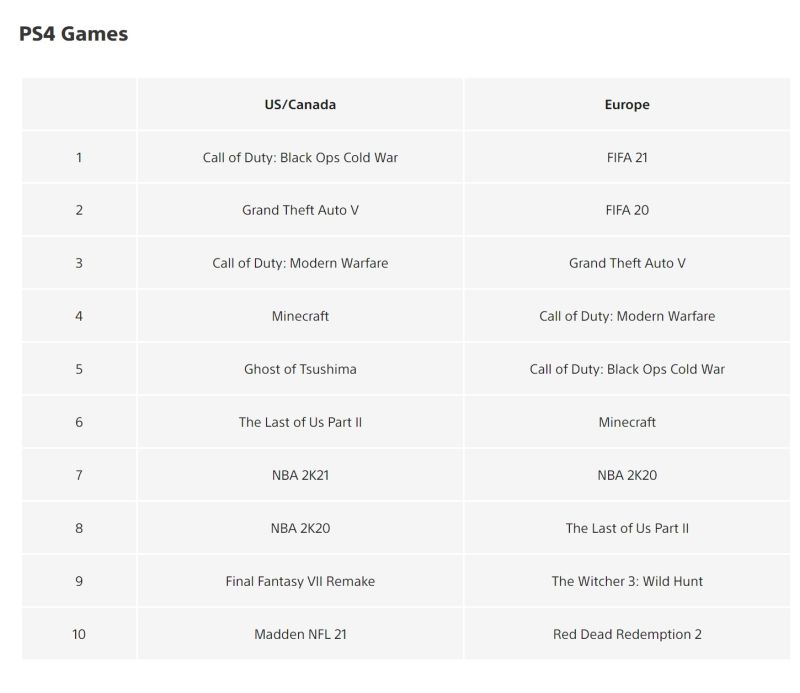
Task: Click Minecraft in the US/Canada column
Action: coord(300,316)
